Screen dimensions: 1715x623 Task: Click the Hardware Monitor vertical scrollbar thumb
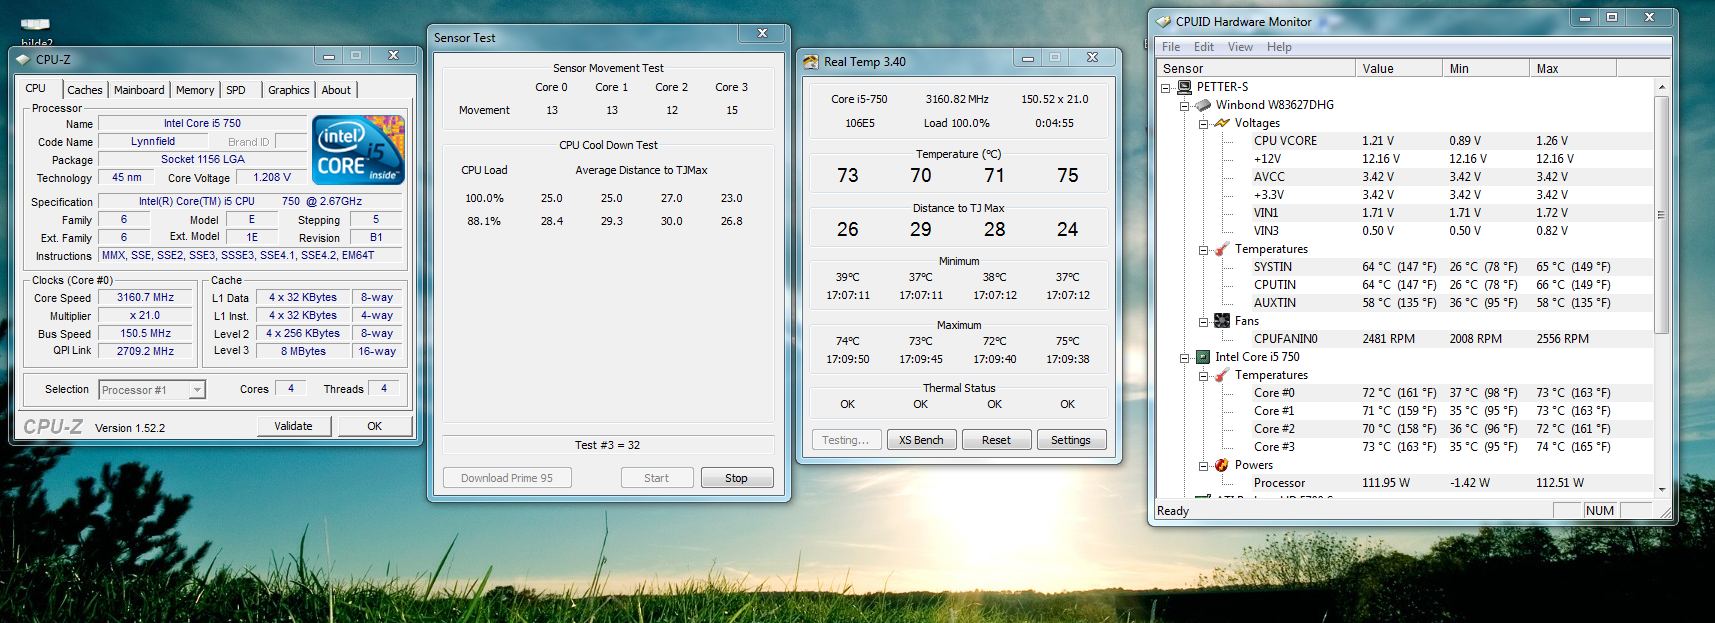click(x=1662, y=214)
